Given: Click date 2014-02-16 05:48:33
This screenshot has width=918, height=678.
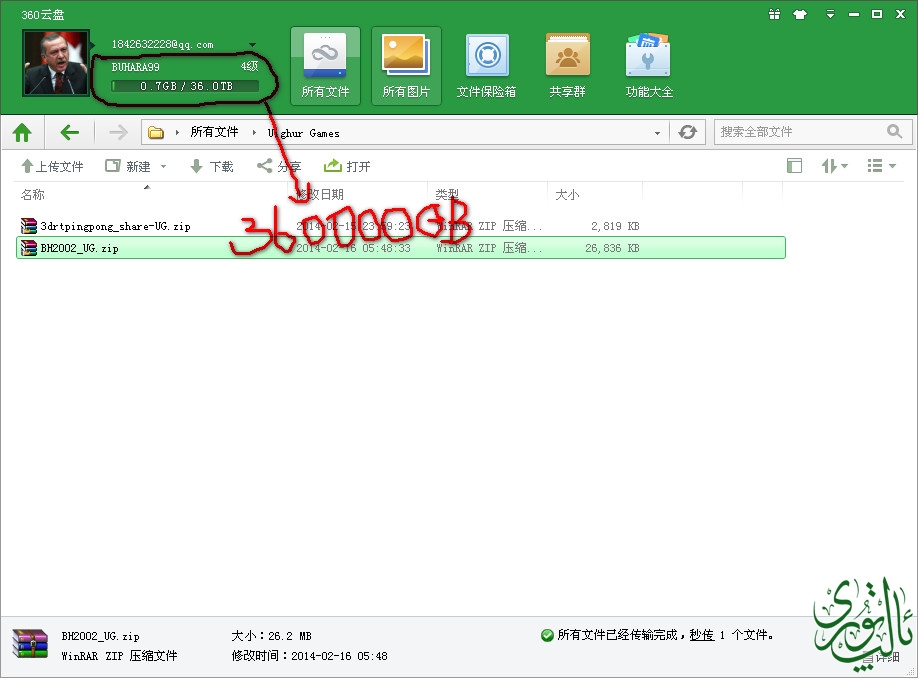Looking at the screenshot, I should 353,248.
